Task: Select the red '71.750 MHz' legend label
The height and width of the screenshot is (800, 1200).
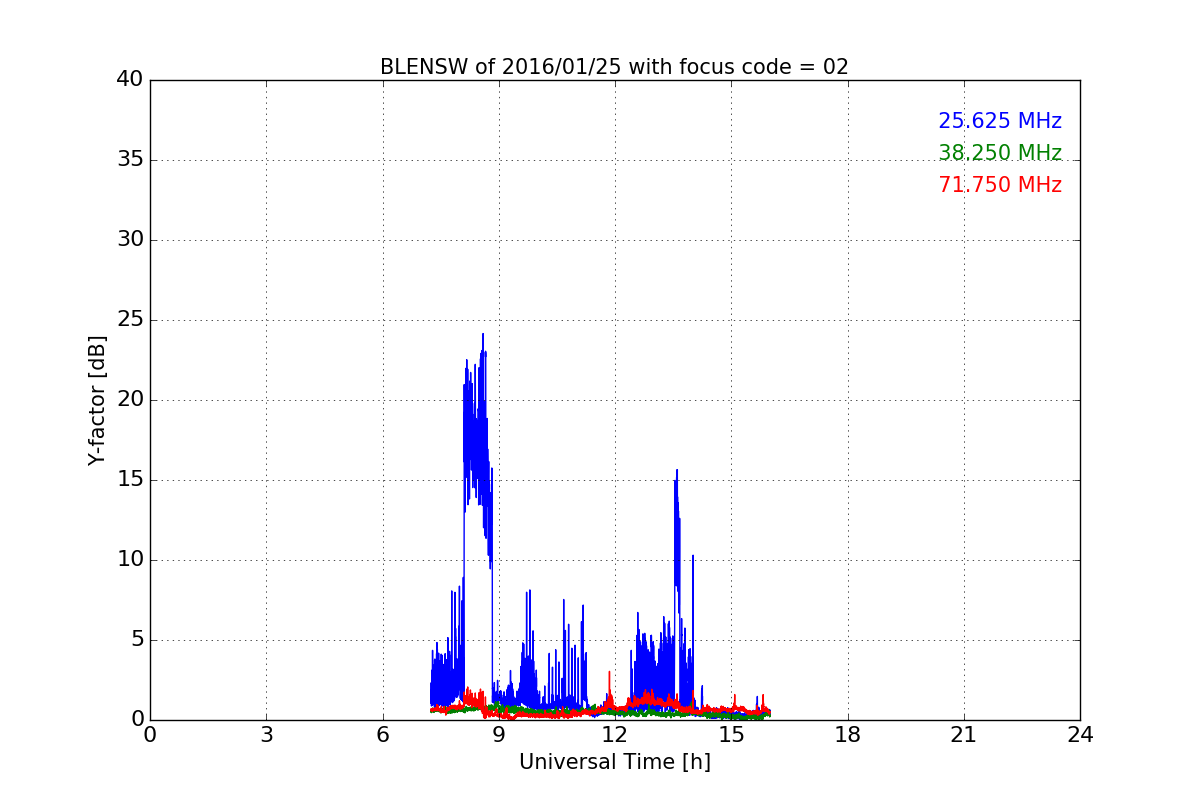Action: (1000, 185)
